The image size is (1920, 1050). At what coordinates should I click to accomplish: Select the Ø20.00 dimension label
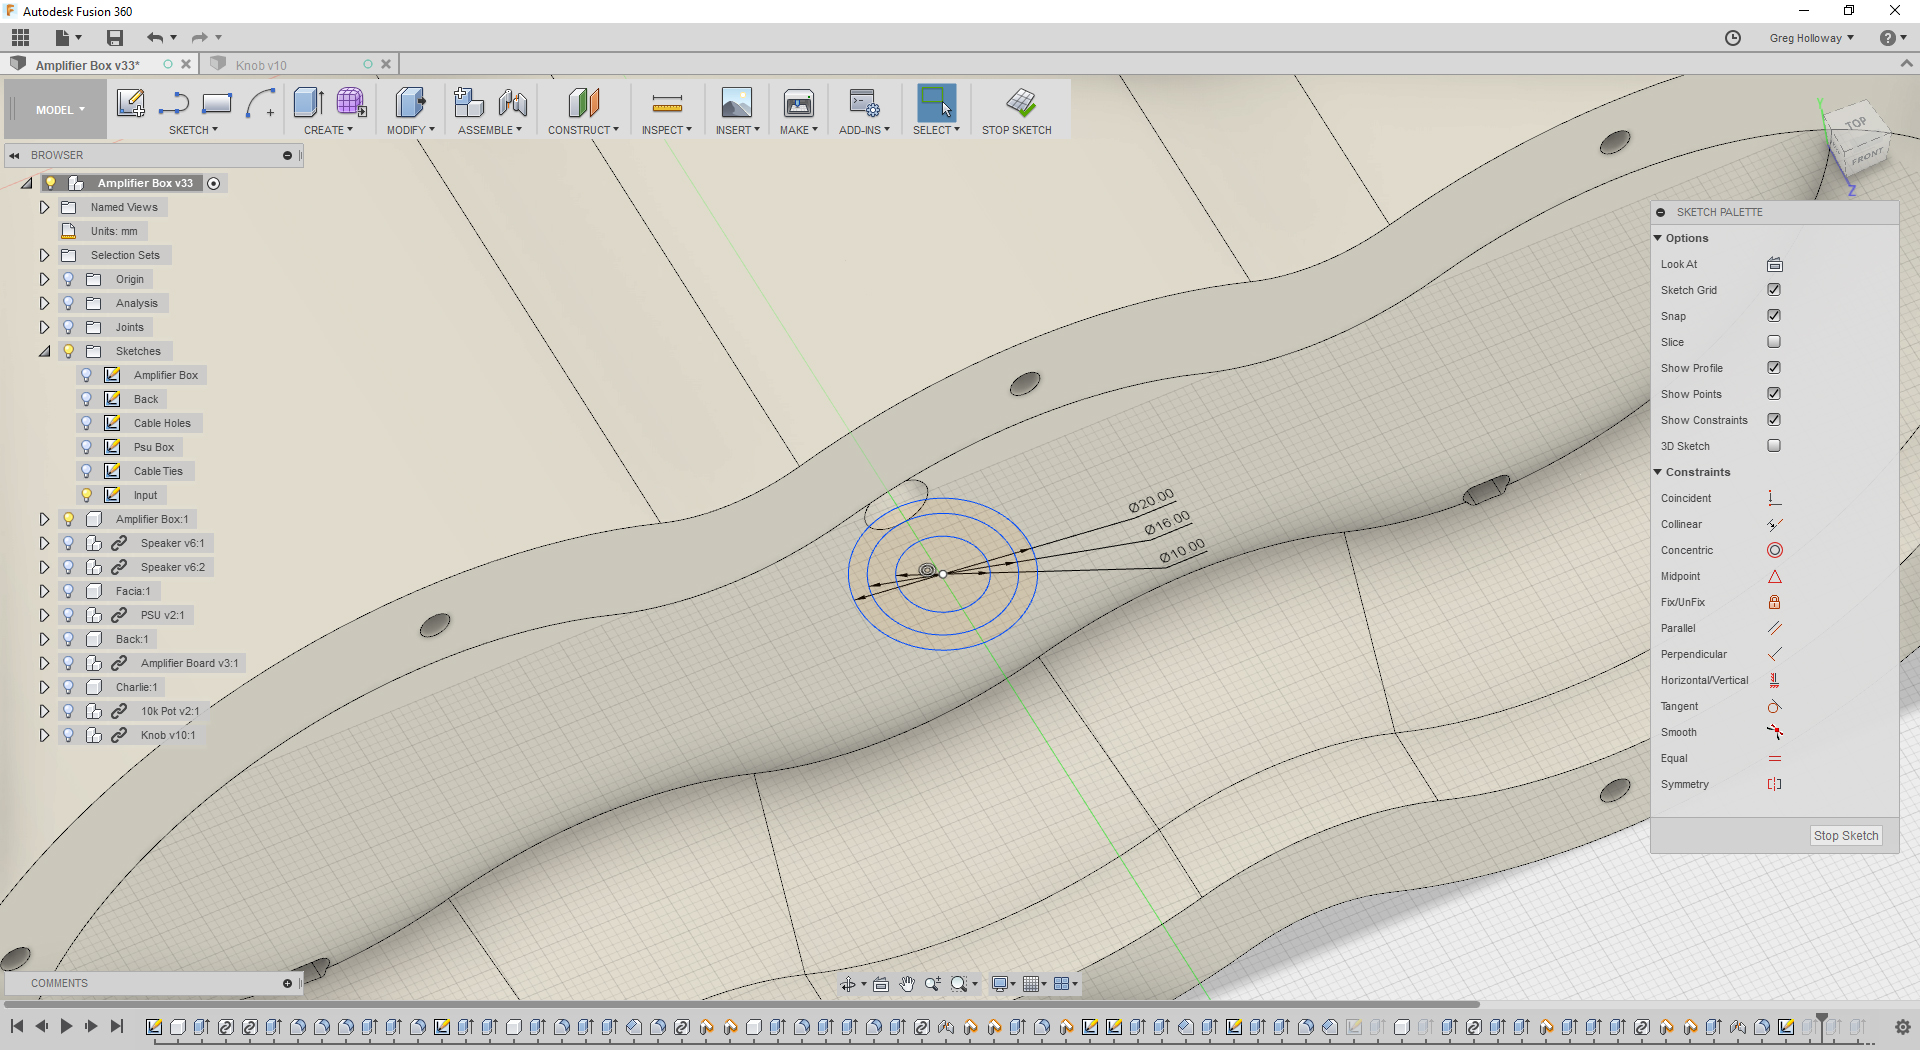[x=1151, y=501]
